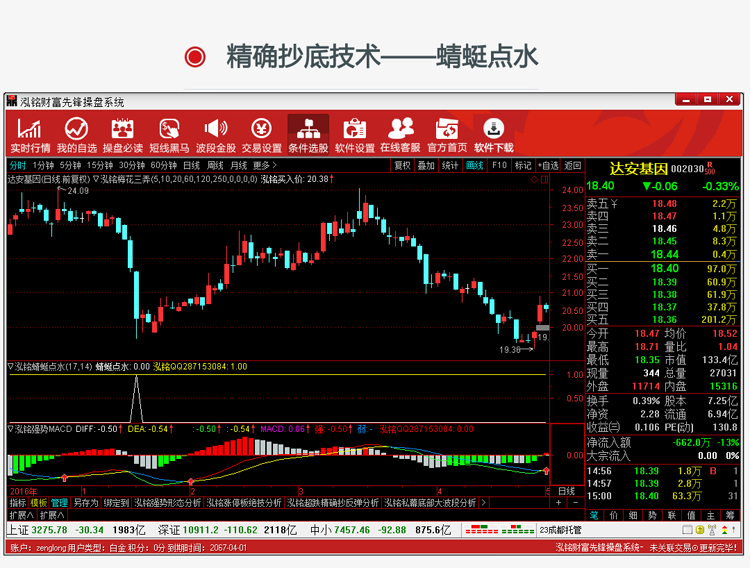Select the 管理 manage tab

[59, 503]
